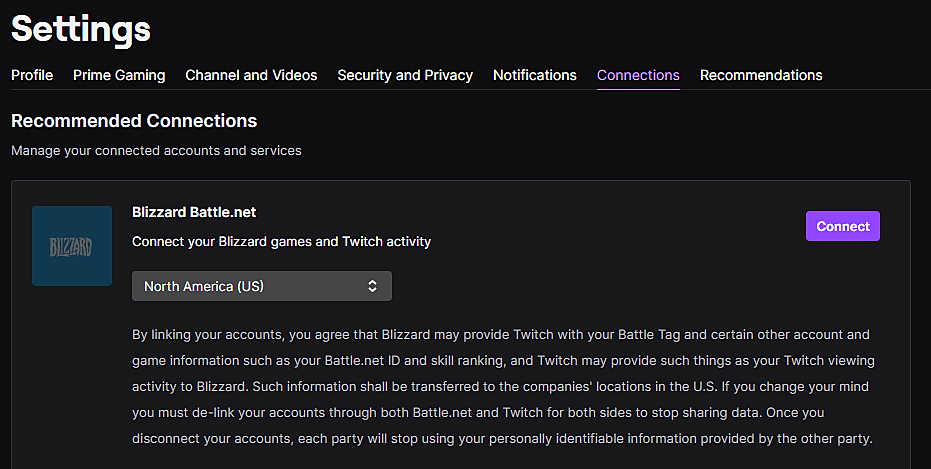Open the Notifications settings tab

[535, 75]
